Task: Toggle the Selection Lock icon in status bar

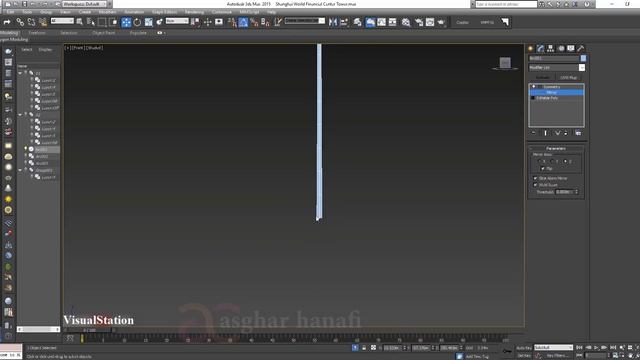Action: (364, 348)
